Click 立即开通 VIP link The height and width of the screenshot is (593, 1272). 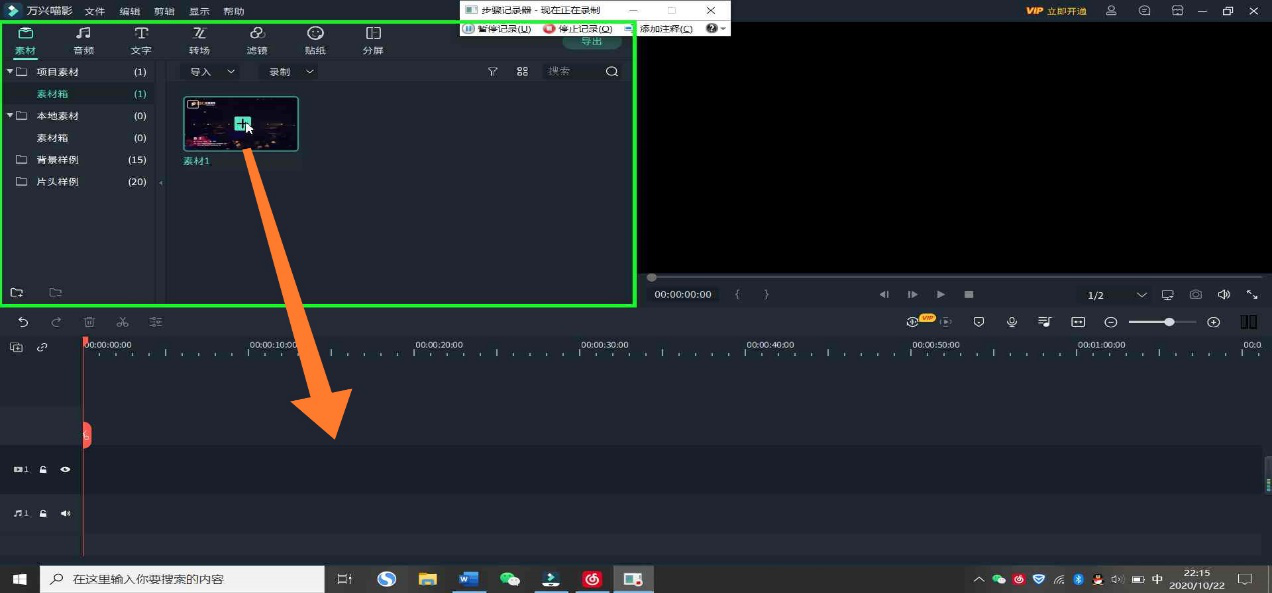(x=1066, y=11)
